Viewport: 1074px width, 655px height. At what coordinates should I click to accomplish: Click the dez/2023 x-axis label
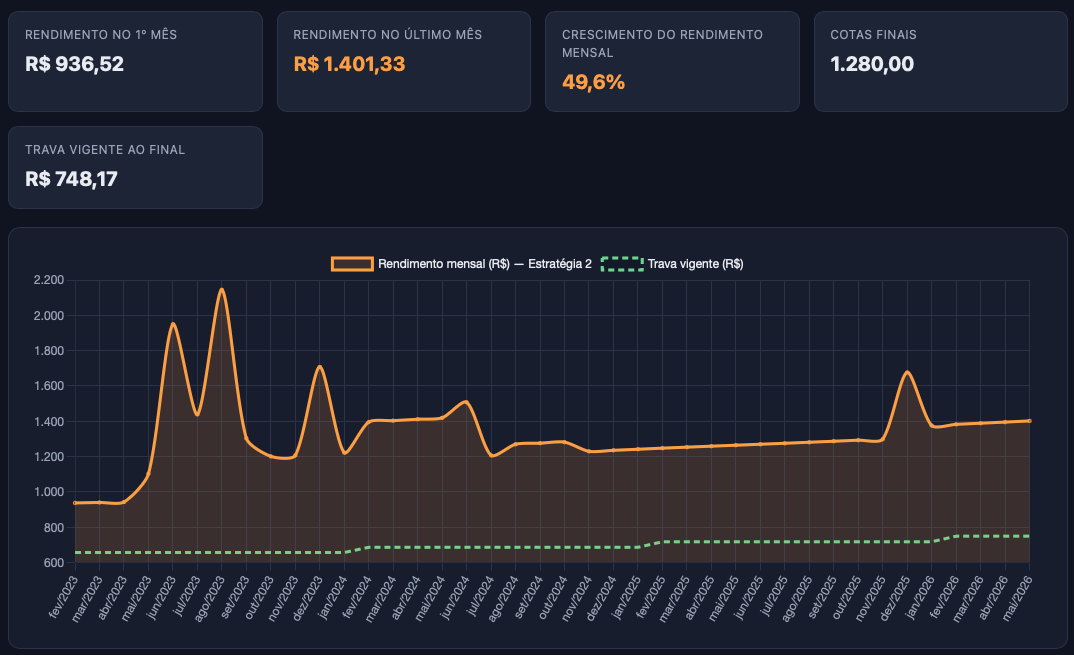pos(308,598)
